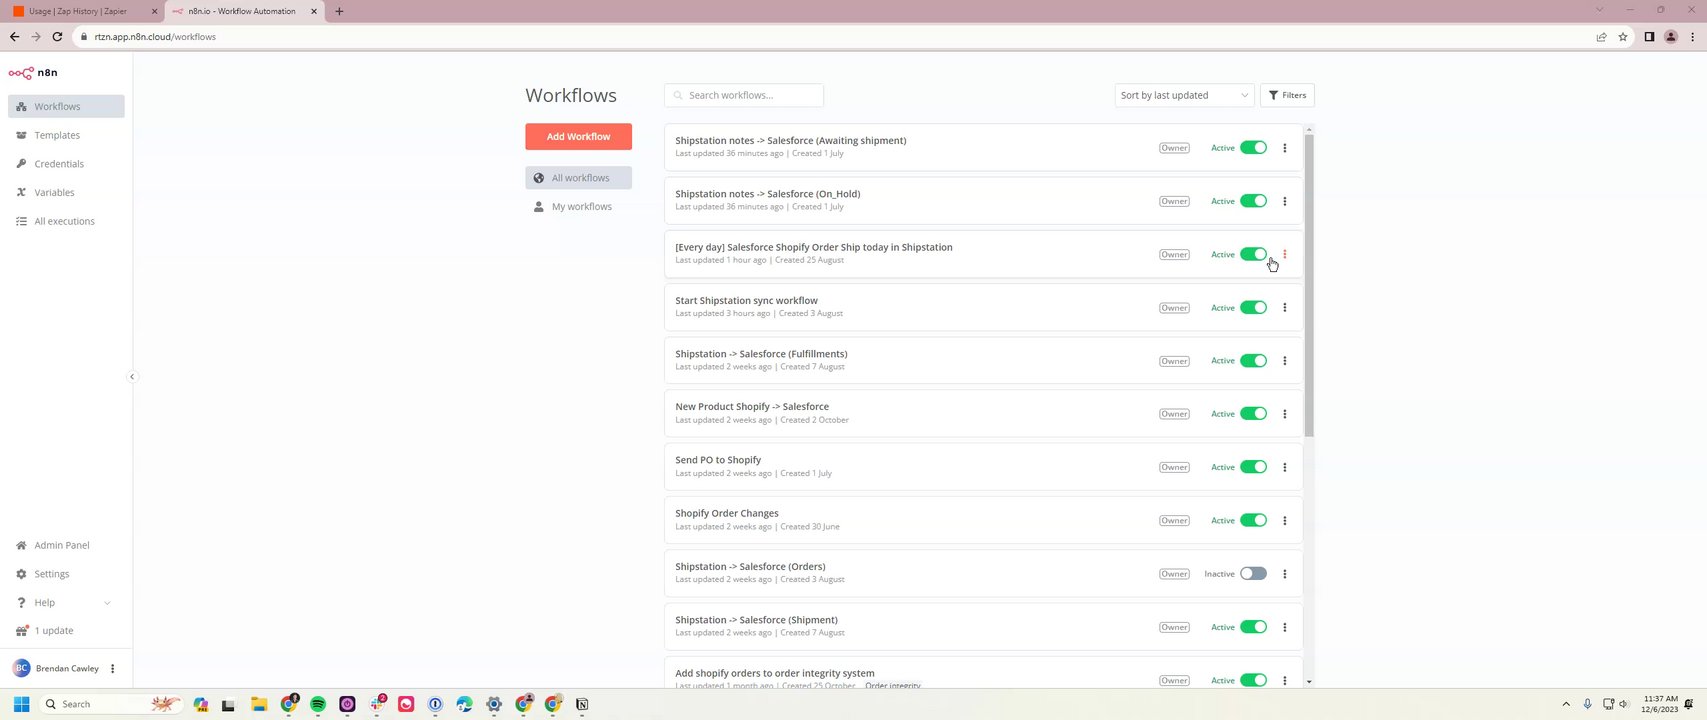Click the browser share icon
Image resolution: width=1707 pixels, height=720 pixels.
tap(1601, 37)
